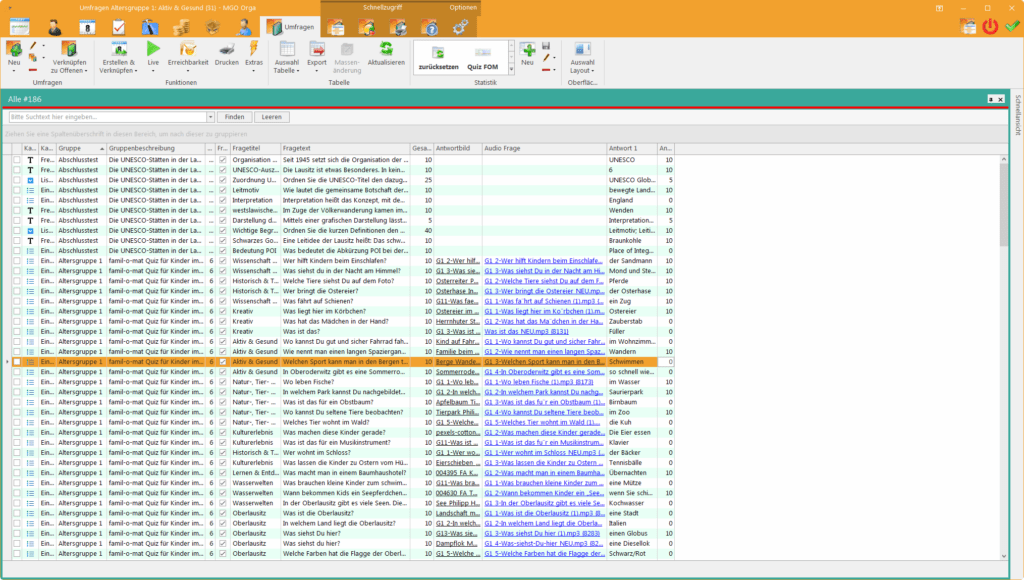Toggle Fr... checkbox in 'Organisation ...' row
The height and width of the screenshot is (580, 1024).
point(223,159)
